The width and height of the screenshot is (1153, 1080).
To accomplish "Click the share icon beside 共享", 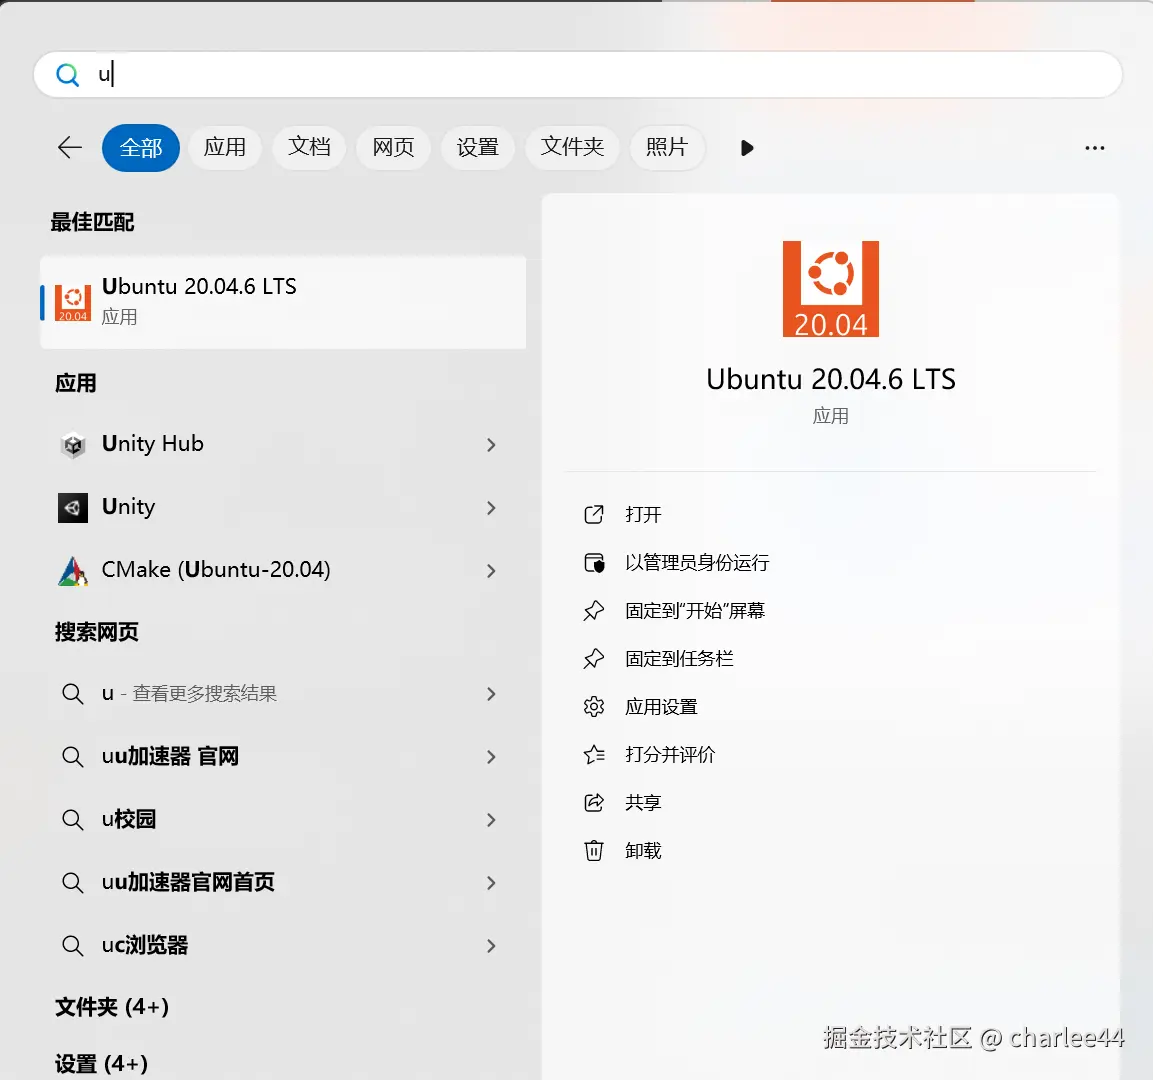I will [595, 802].
